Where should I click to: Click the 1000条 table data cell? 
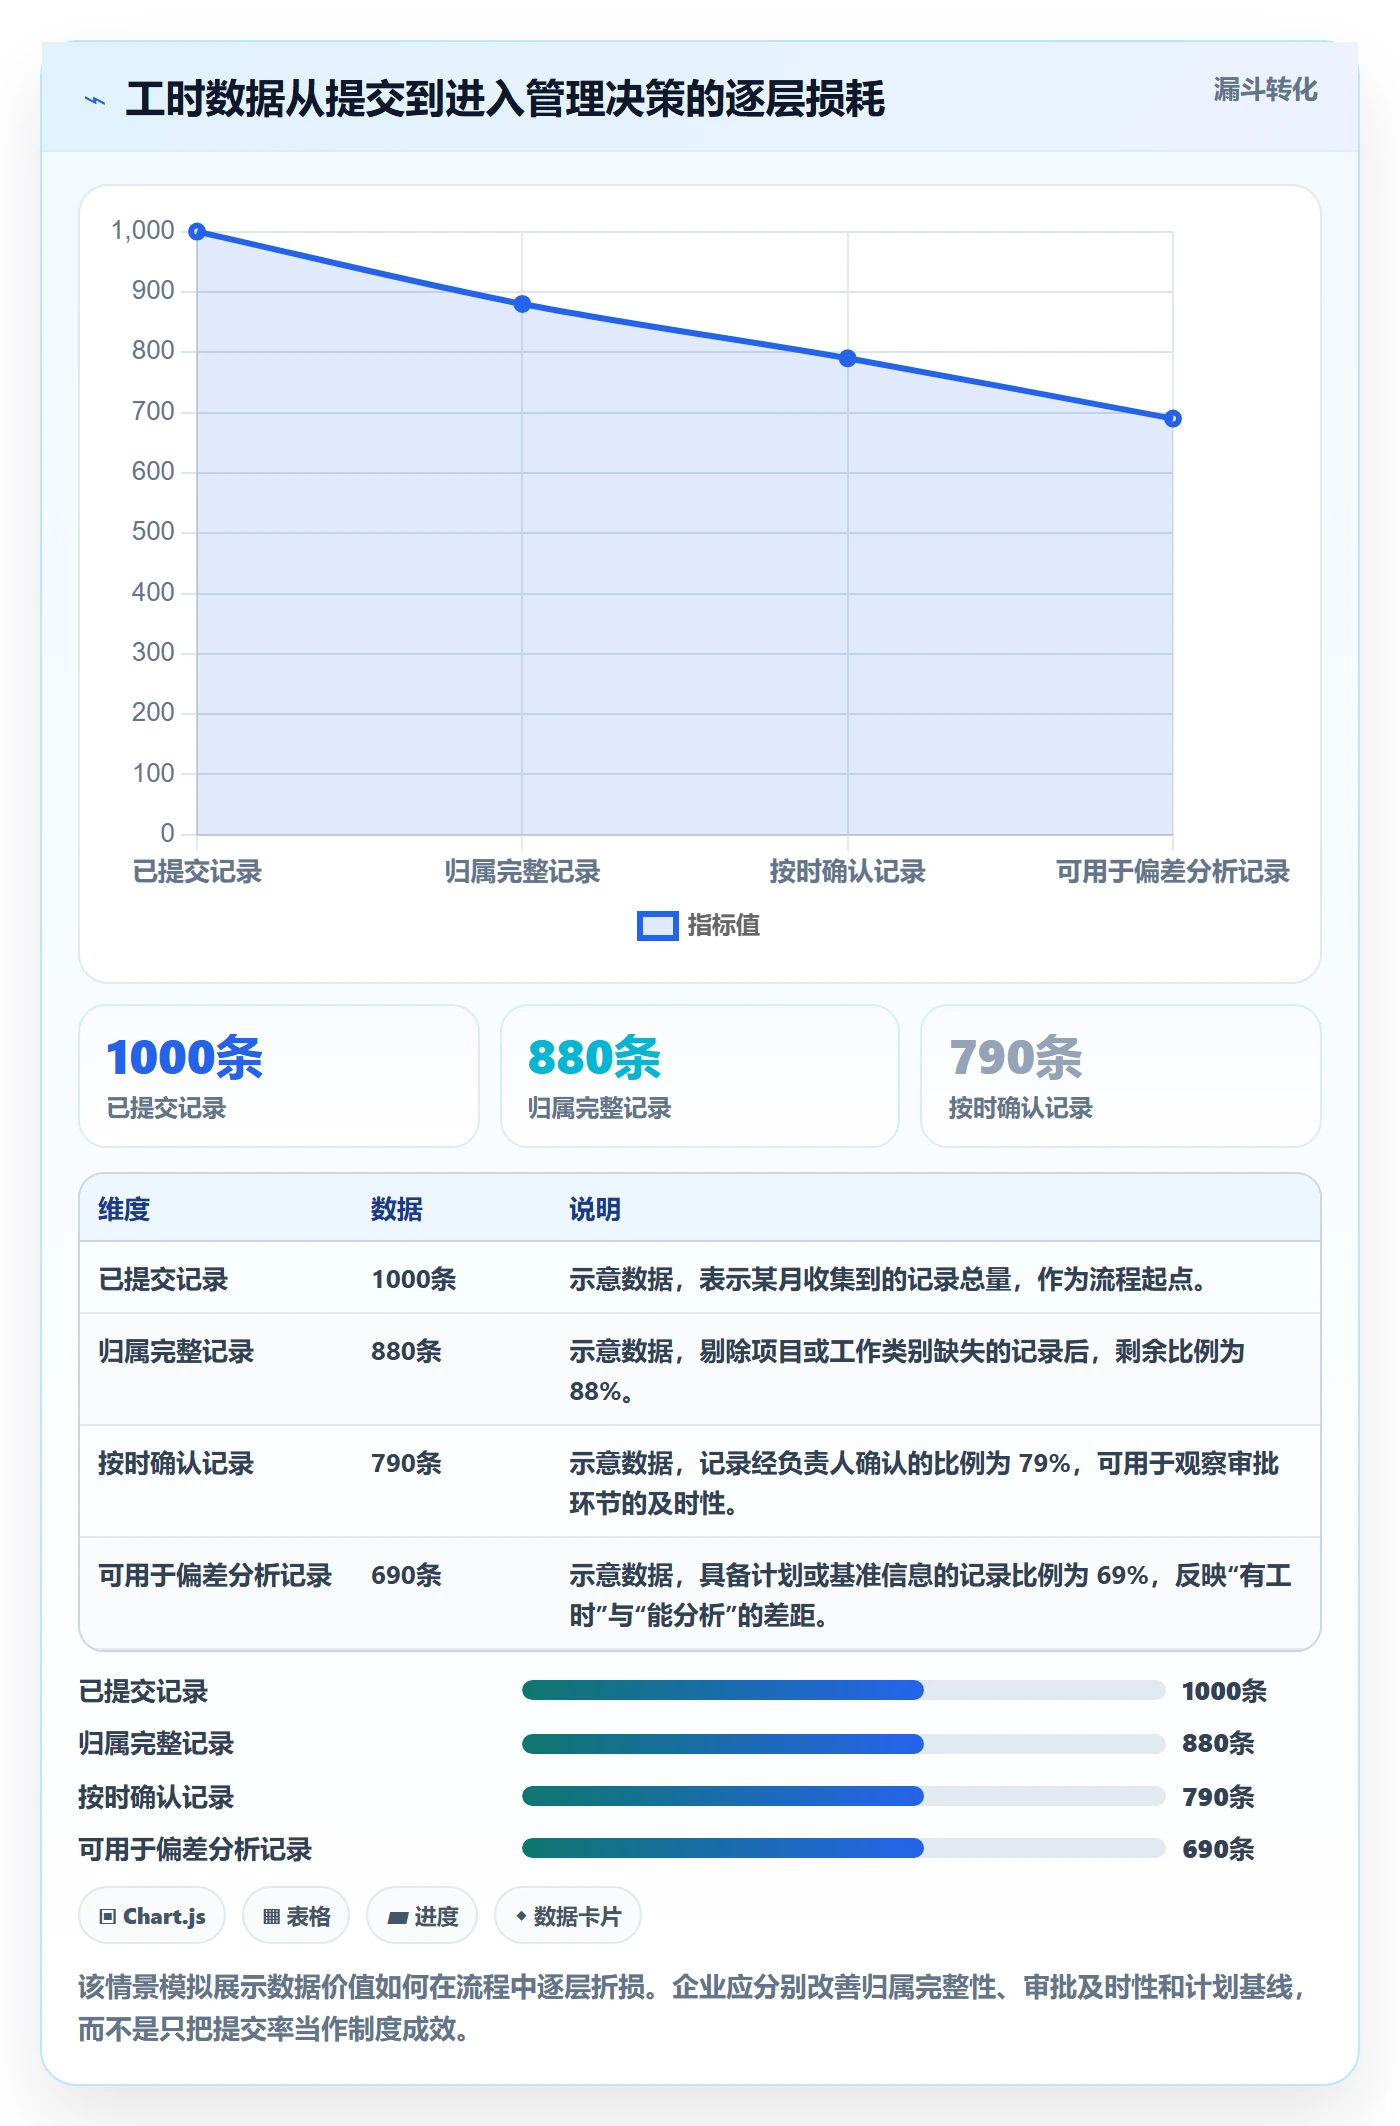pyautogui.click(x=414, y=1279)
